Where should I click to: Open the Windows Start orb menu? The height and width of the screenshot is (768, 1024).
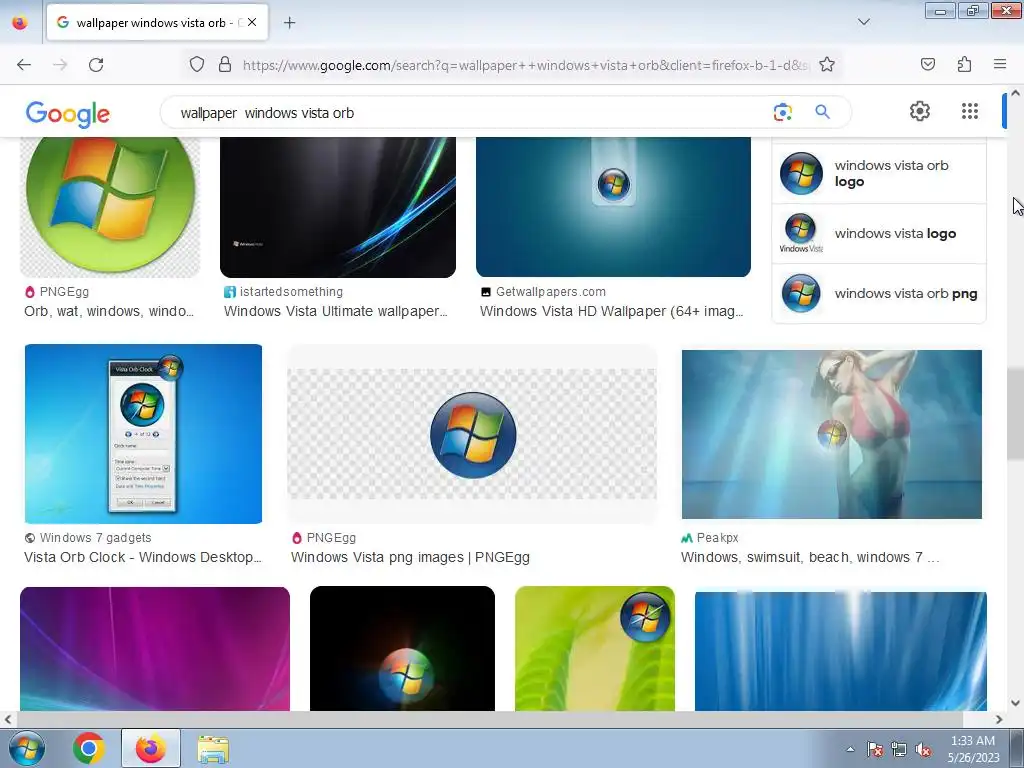click(26, 748)
